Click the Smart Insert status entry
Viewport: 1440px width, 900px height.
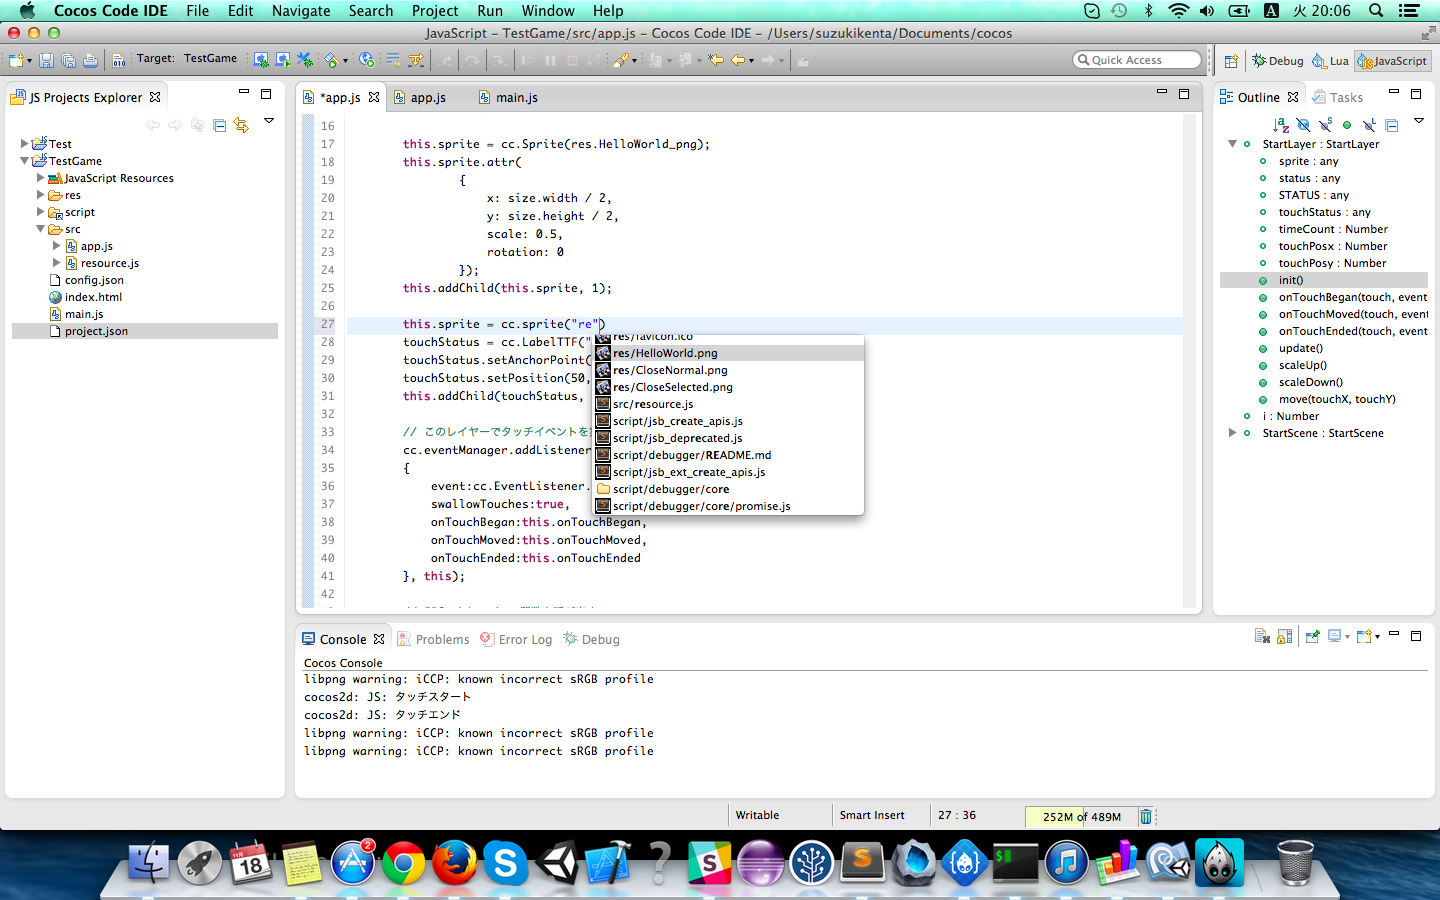point(872,815)
